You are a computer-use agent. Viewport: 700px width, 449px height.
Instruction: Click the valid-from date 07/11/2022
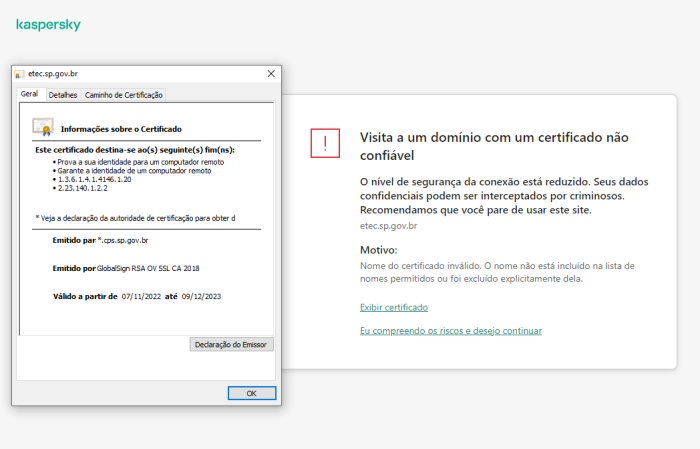(x=141, y=296)
